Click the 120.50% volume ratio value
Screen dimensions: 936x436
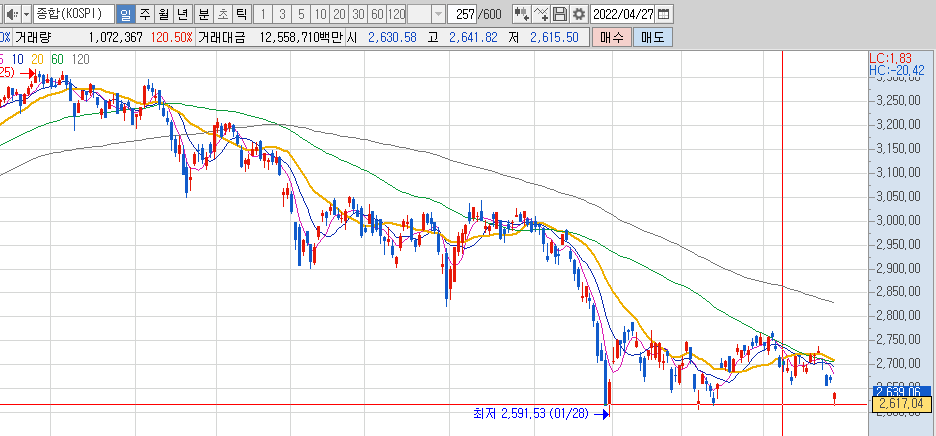[171, 37]
